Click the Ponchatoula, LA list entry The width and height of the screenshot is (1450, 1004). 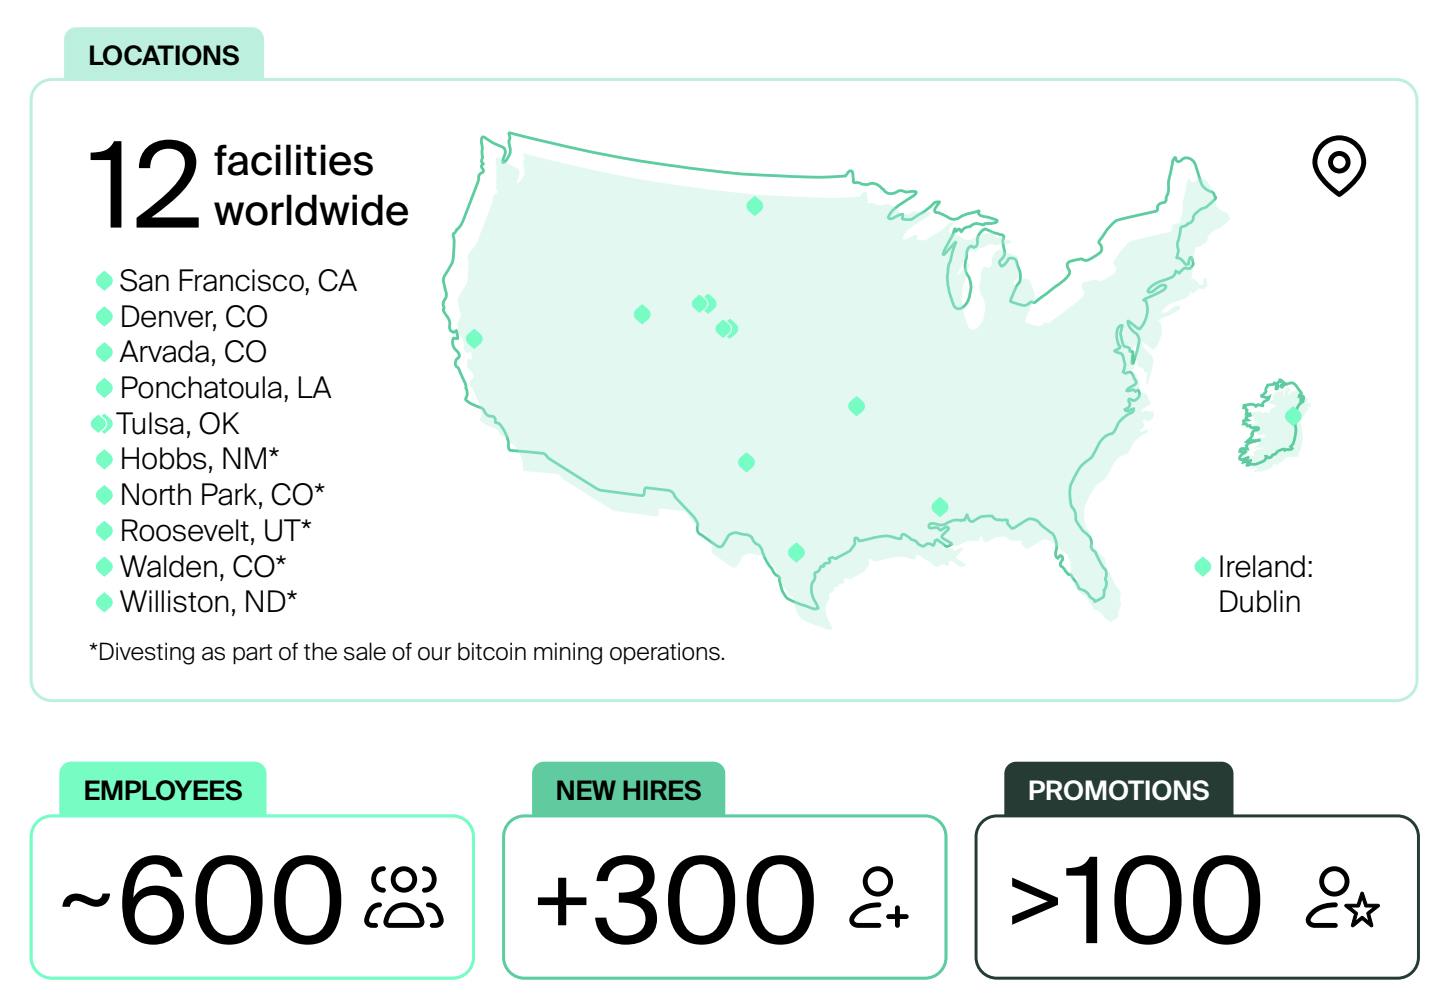[225, 388]
